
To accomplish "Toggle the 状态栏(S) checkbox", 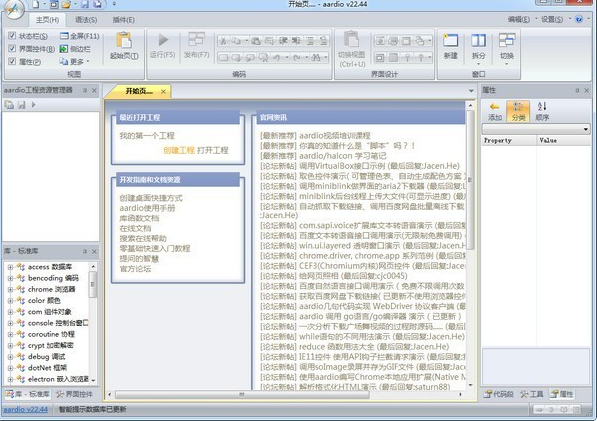I will [12, 35].
